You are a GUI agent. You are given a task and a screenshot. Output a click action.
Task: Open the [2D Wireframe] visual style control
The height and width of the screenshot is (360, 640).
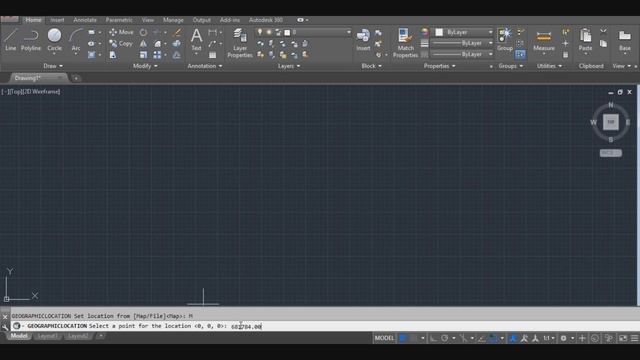41,92
